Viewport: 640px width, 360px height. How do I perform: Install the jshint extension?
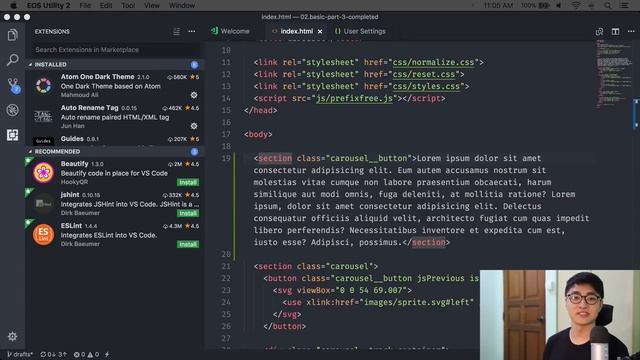point(188,213)
